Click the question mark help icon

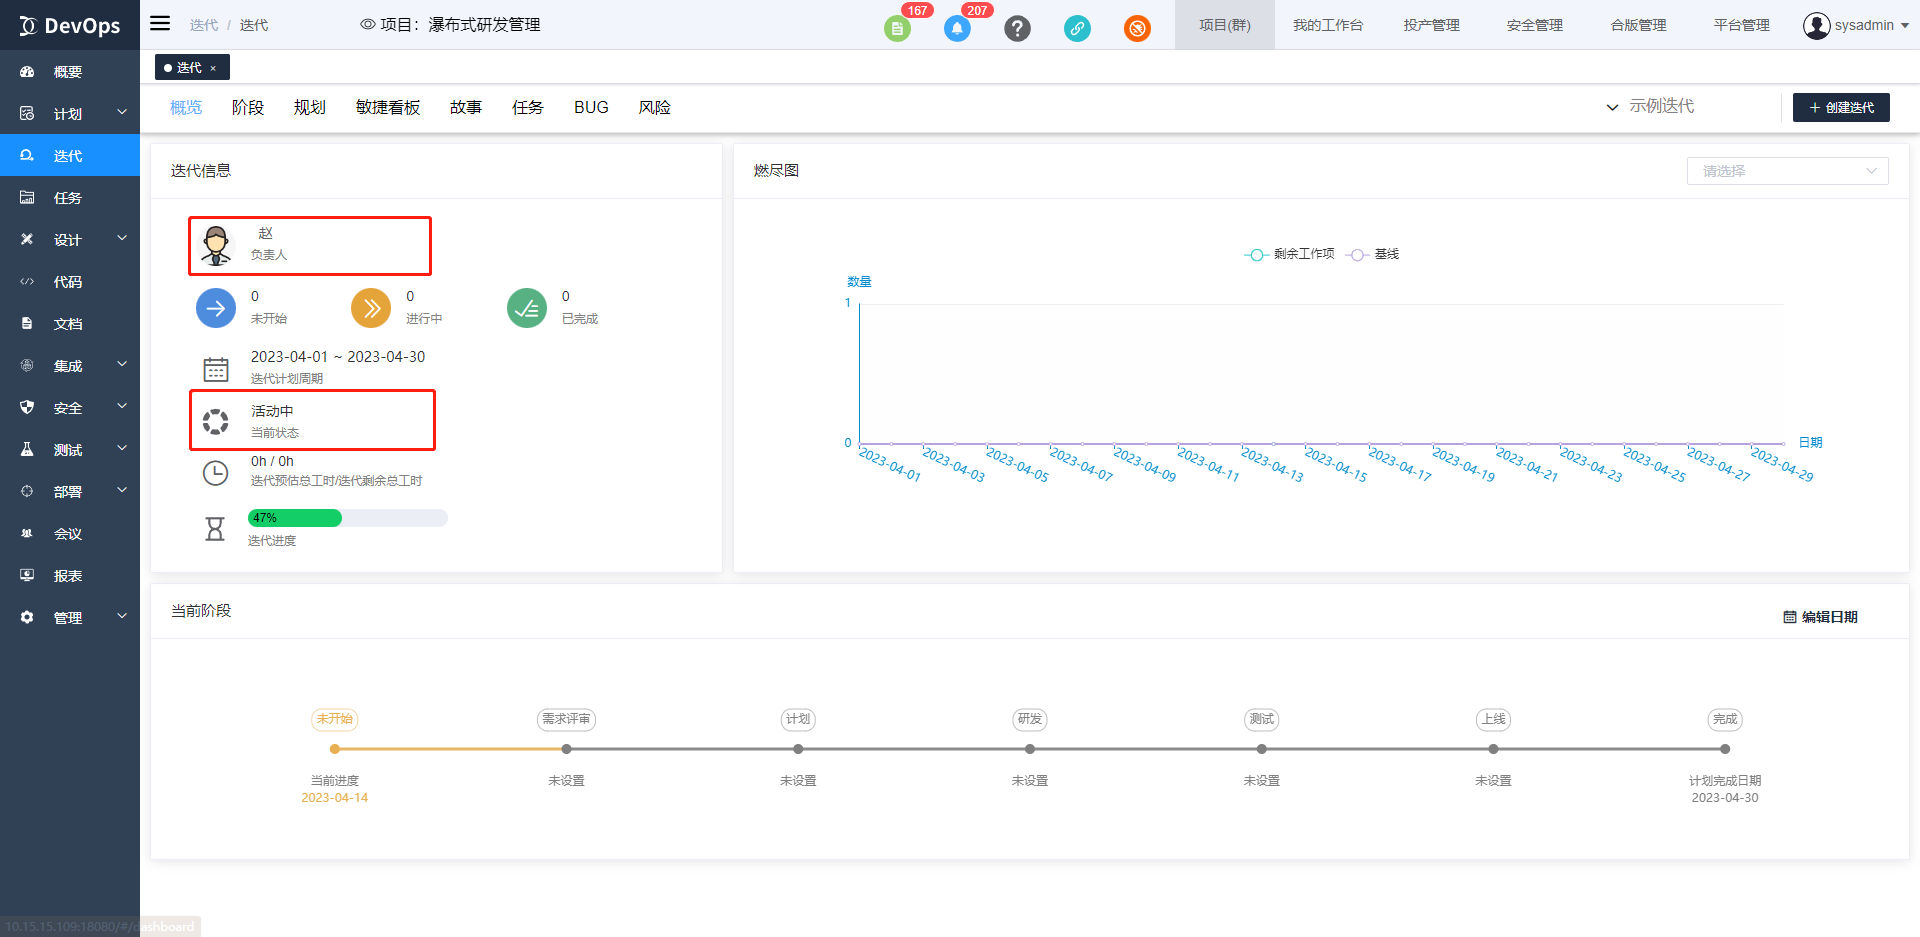tap(1017, 29)
